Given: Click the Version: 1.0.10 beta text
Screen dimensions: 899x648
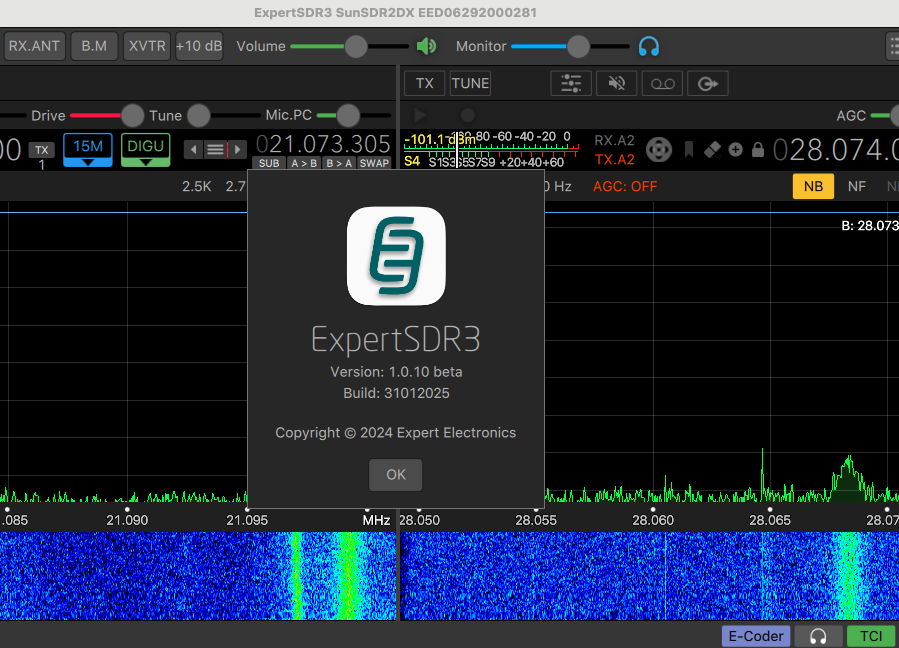Looking at the screenshot, I should (x=396, y=372).
